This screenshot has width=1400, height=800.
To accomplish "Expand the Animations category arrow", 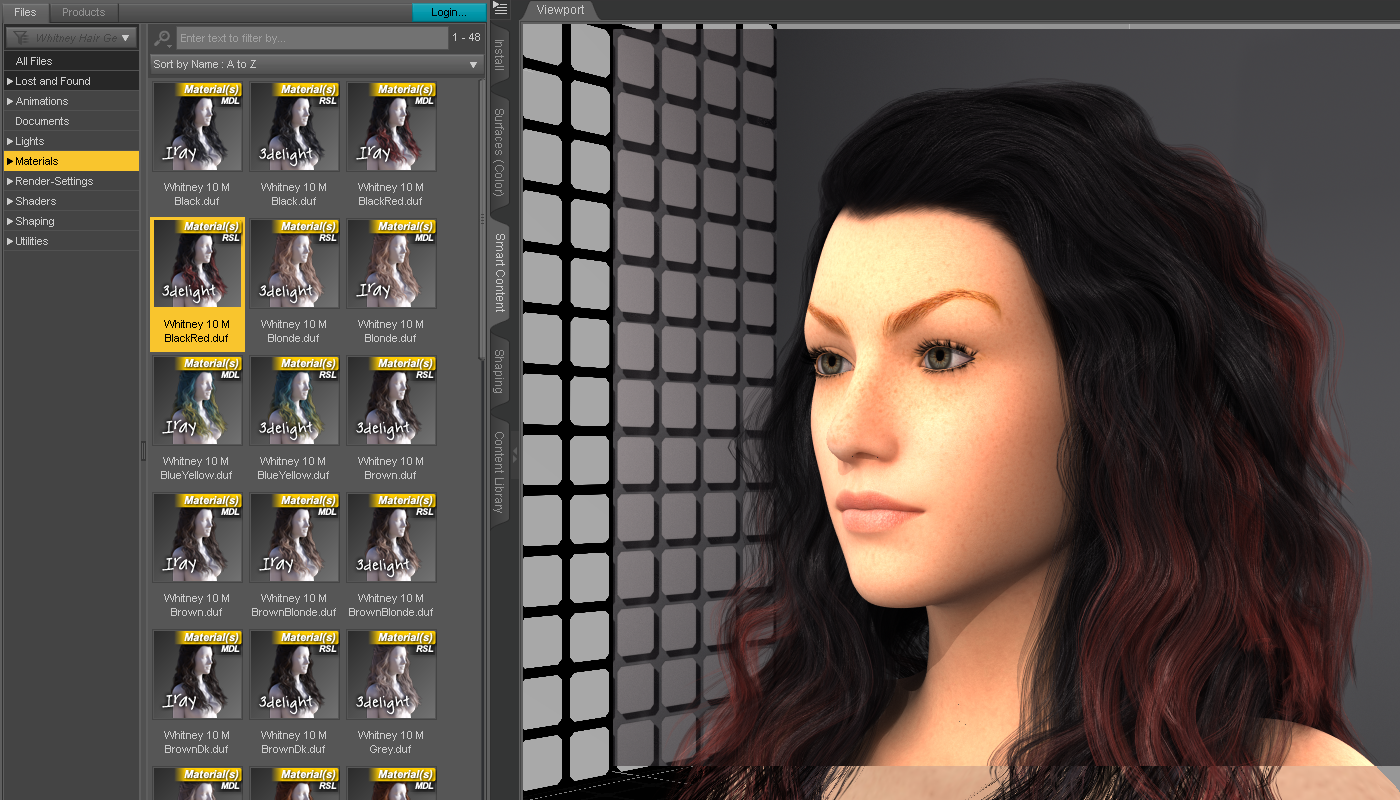I will click(10, 101).
